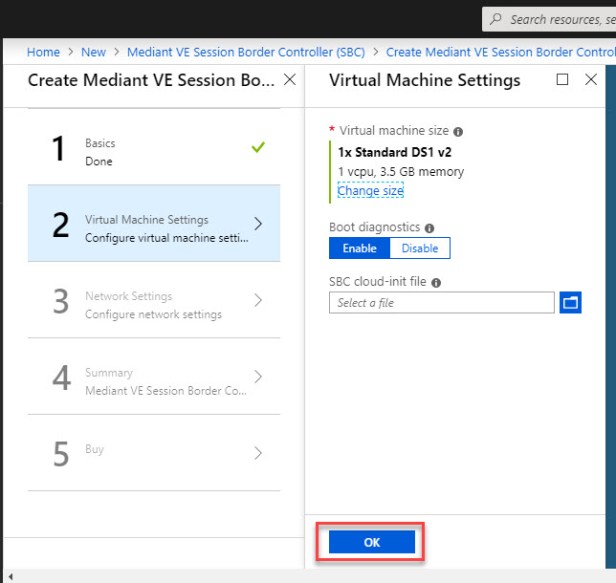Click info icon beside SBC cloud-init file

click(437, 283)
